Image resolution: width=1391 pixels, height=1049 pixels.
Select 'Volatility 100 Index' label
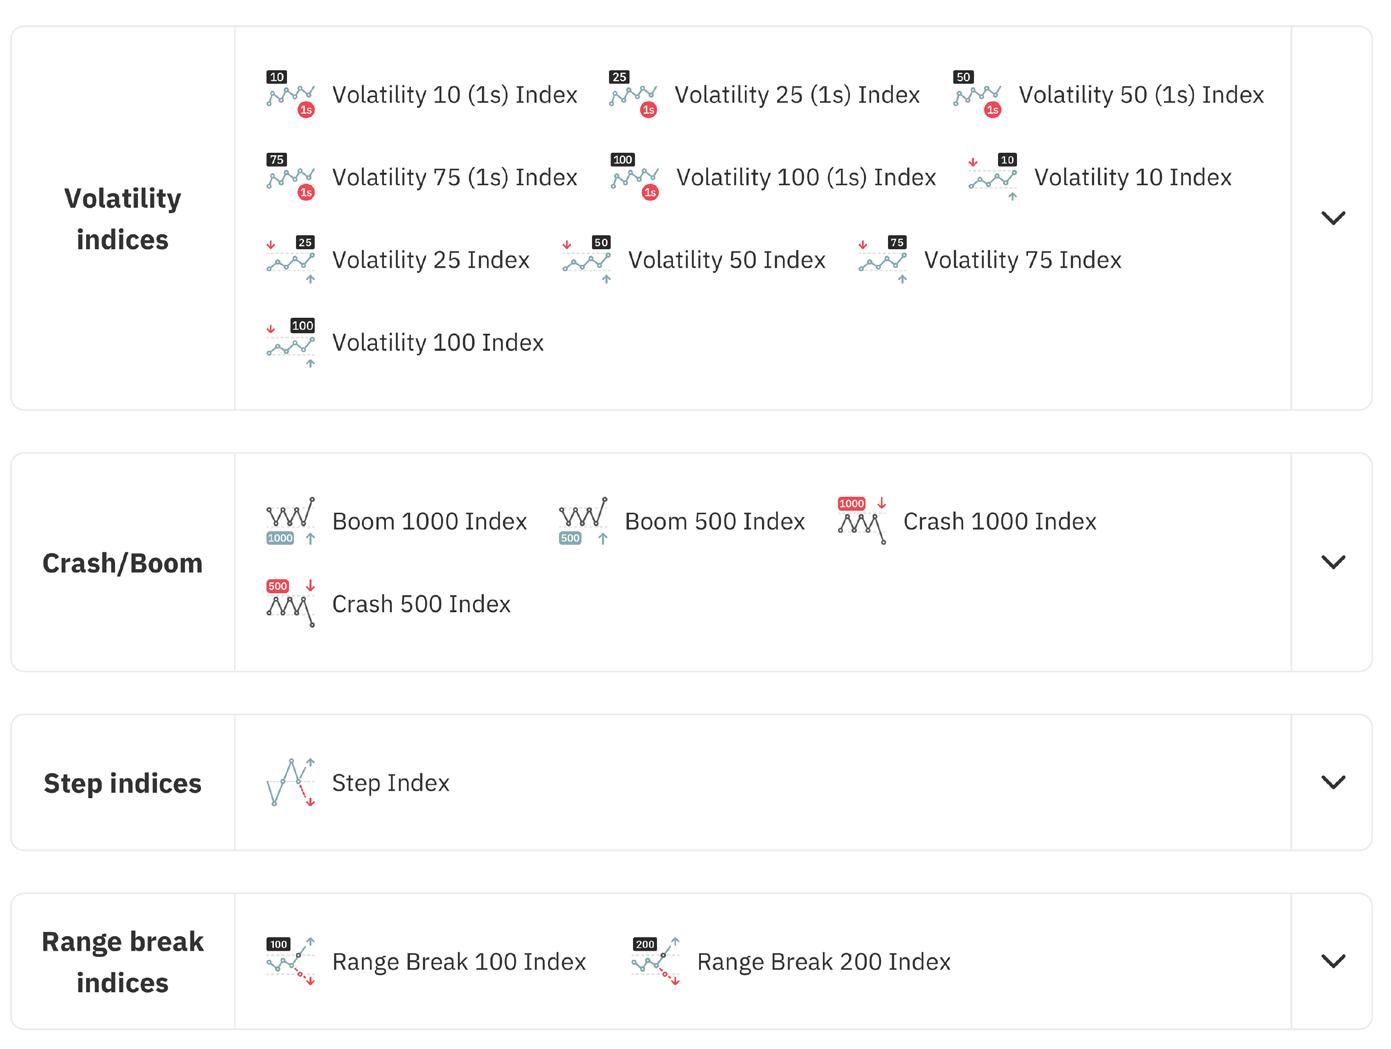pyautogui.click(x=438, y=343)
